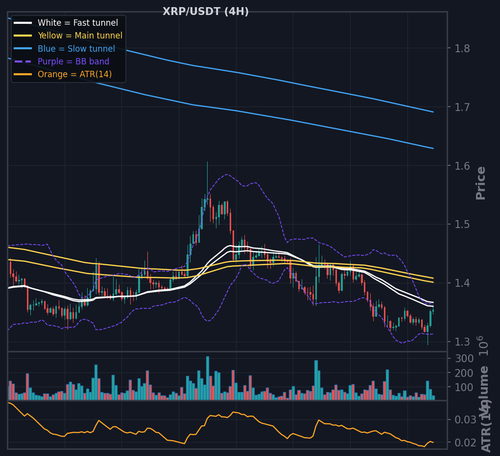
Task: Click the 300 volume axis label
Action: tap(464, 358)
